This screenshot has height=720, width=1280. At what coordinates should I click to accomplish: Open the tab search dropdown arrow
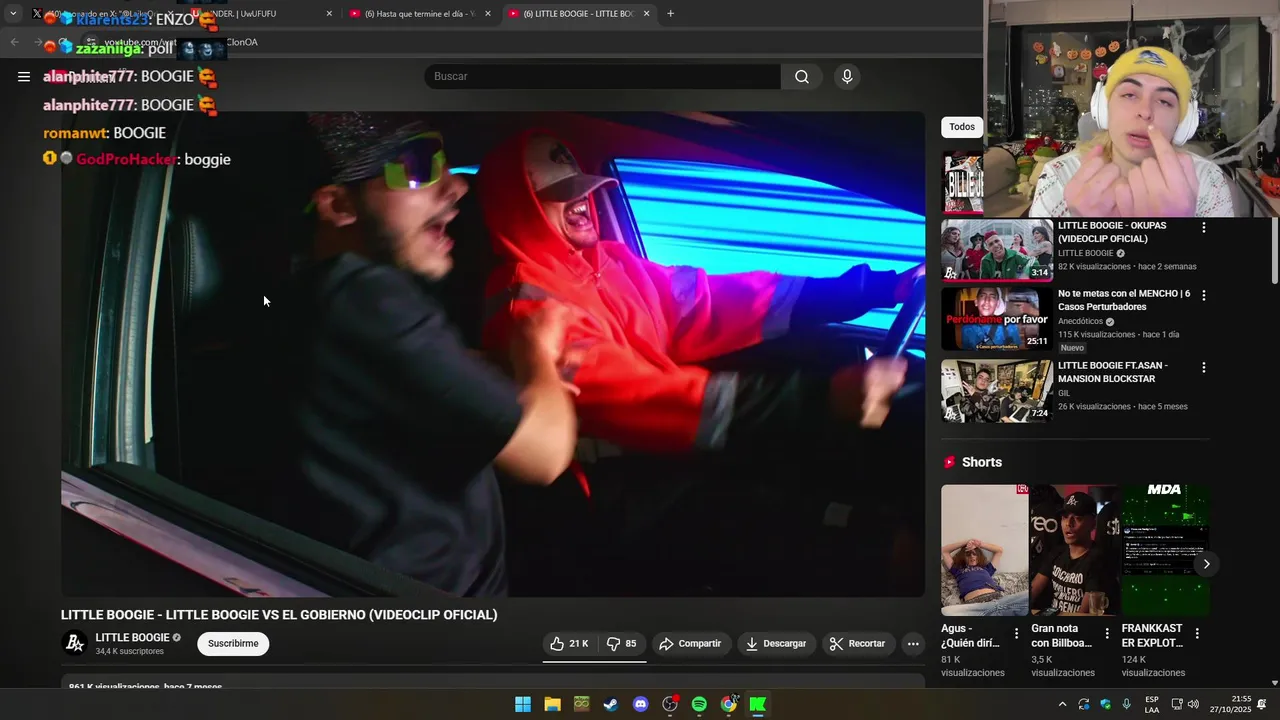click(13, 14)
